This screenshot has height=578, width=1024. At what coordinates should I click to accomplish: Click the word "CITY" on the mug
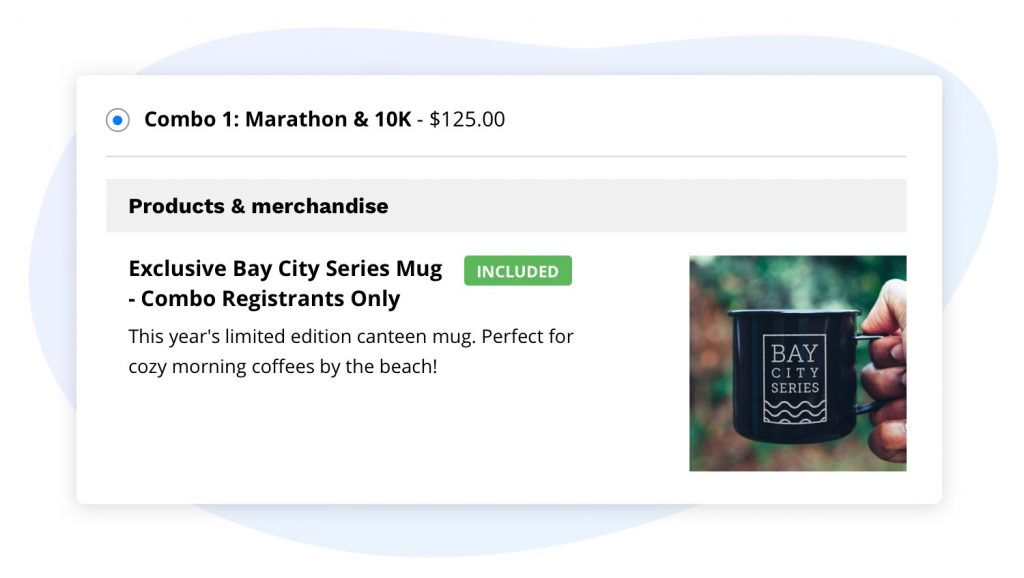point(795,373)
